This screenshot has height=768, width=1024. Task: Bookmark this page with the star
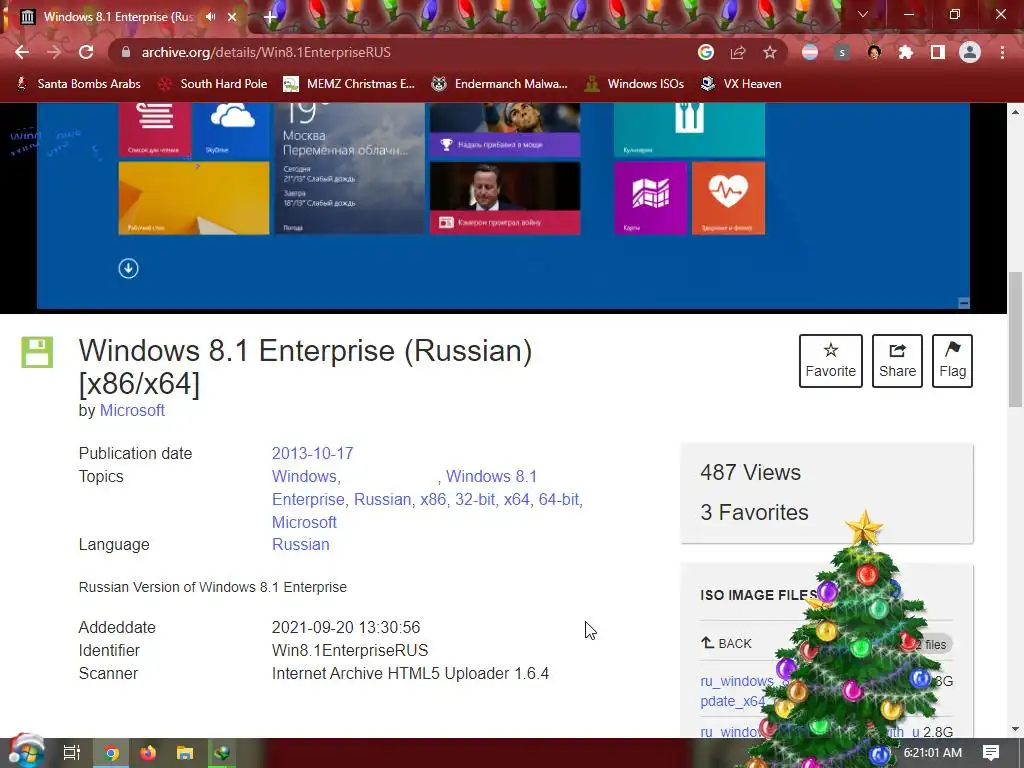(770, 52)
